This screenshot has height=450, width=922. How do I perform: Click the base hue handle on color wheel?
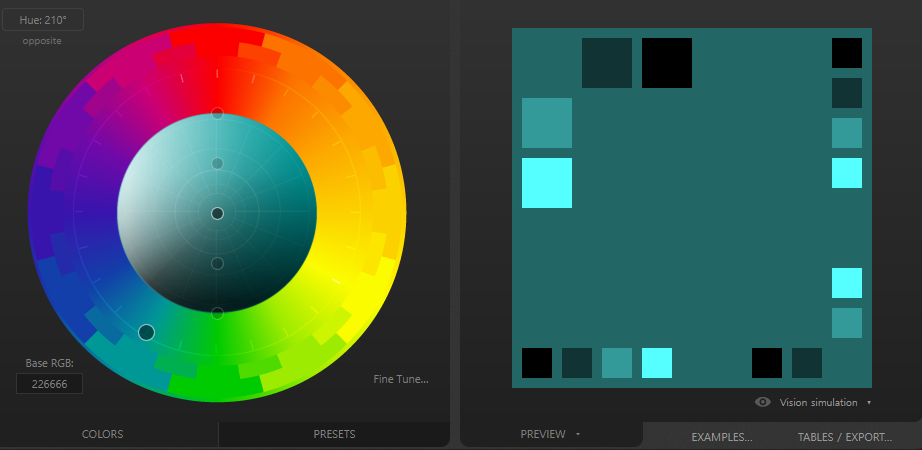pyautogui.click(x=146, y=333)
